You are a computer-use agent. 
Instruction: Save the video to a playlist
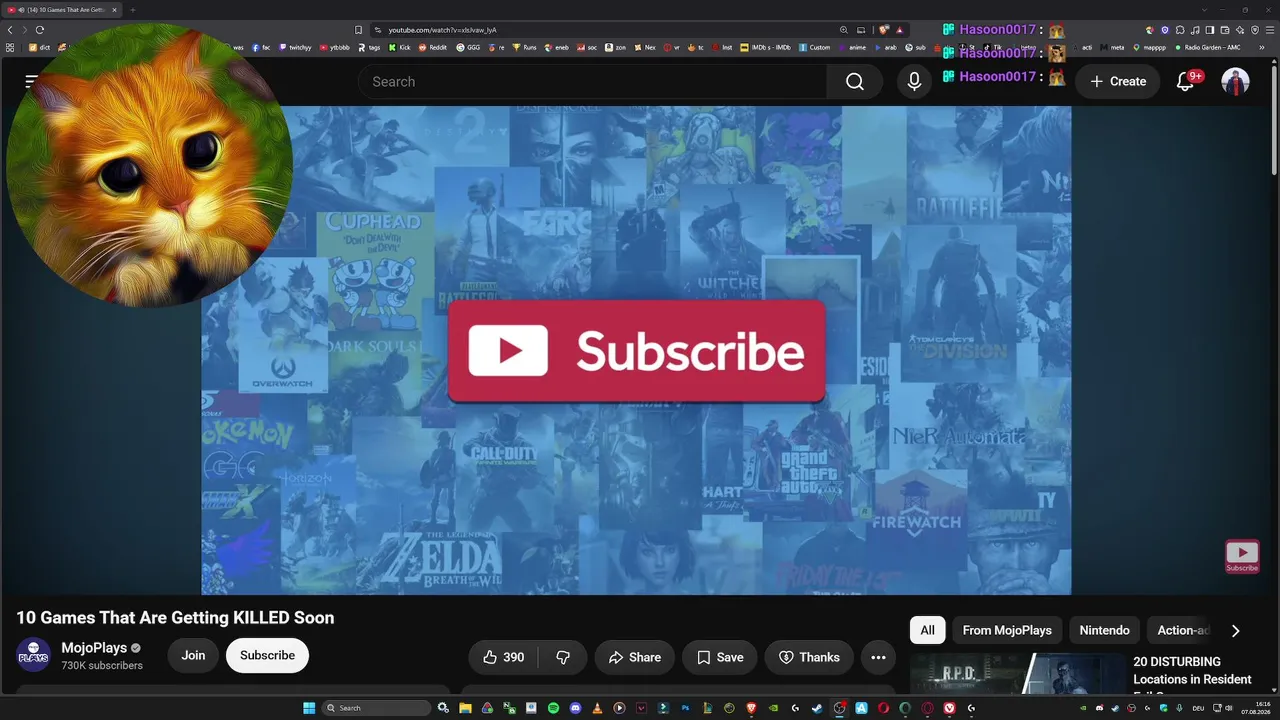pos(720,657)
